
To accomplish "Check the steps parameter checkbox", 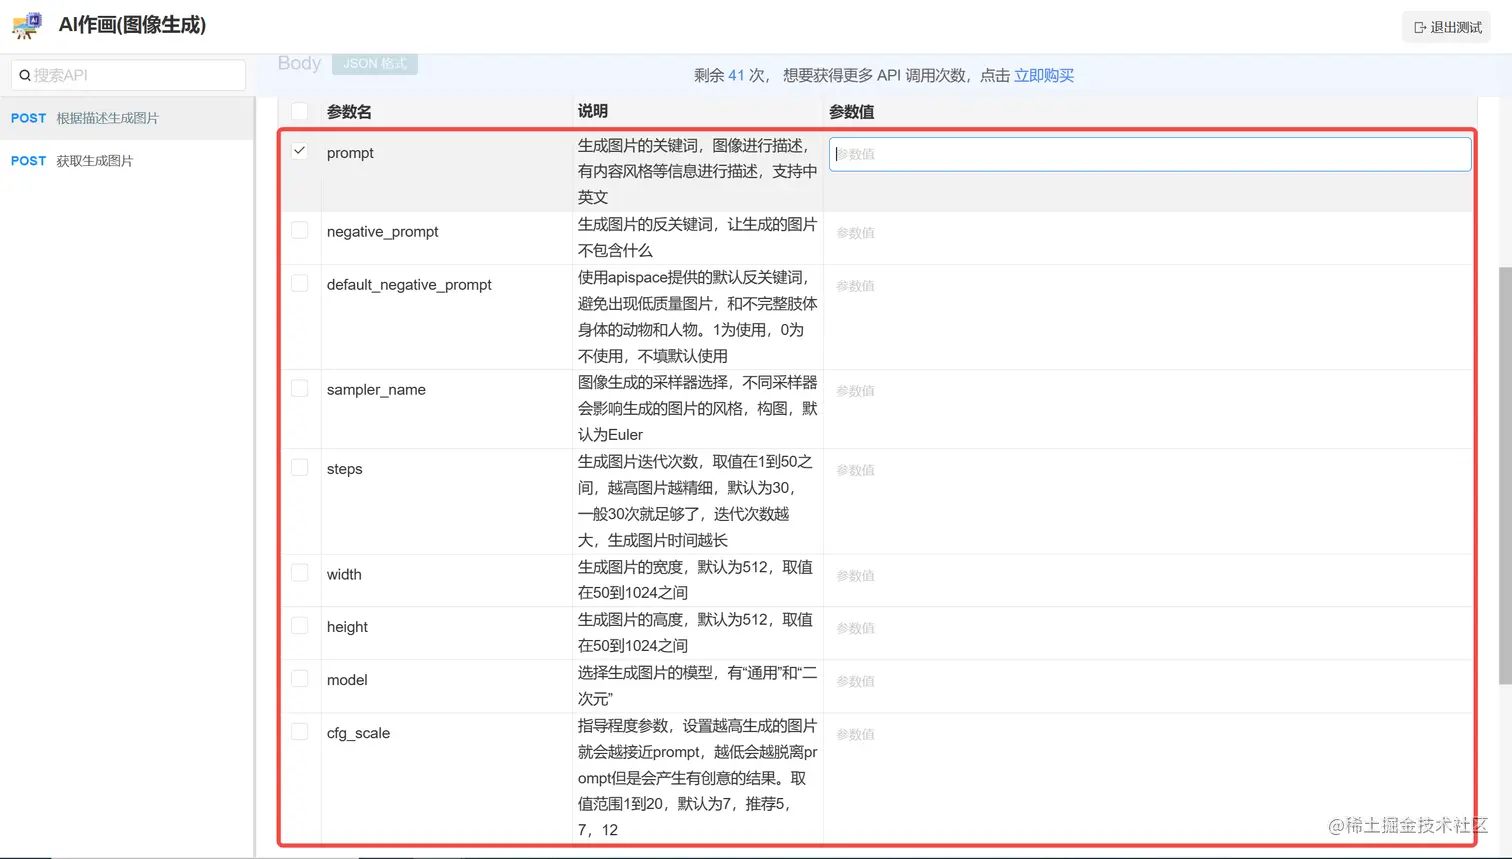I will pyautogui.click(x=300, y=467).
